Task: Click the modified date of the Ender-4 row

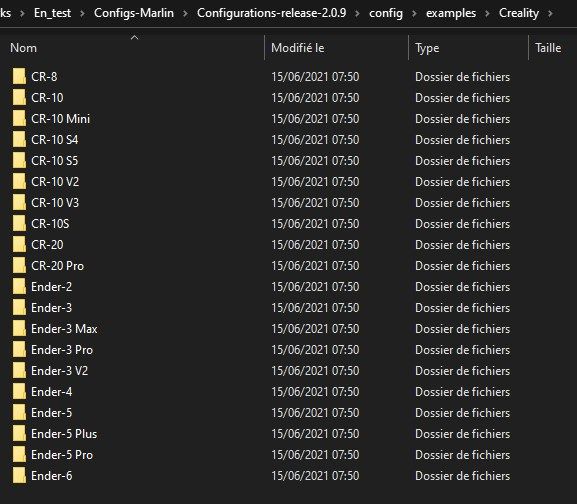Action: click(x=315, y=391)
